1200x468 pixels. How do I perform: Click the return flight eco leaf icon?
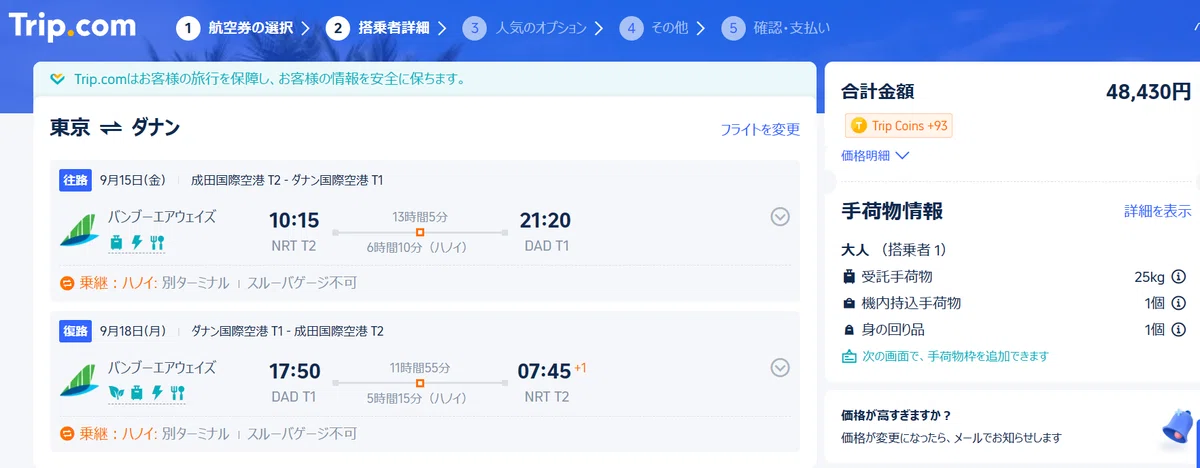coord(115,392)
